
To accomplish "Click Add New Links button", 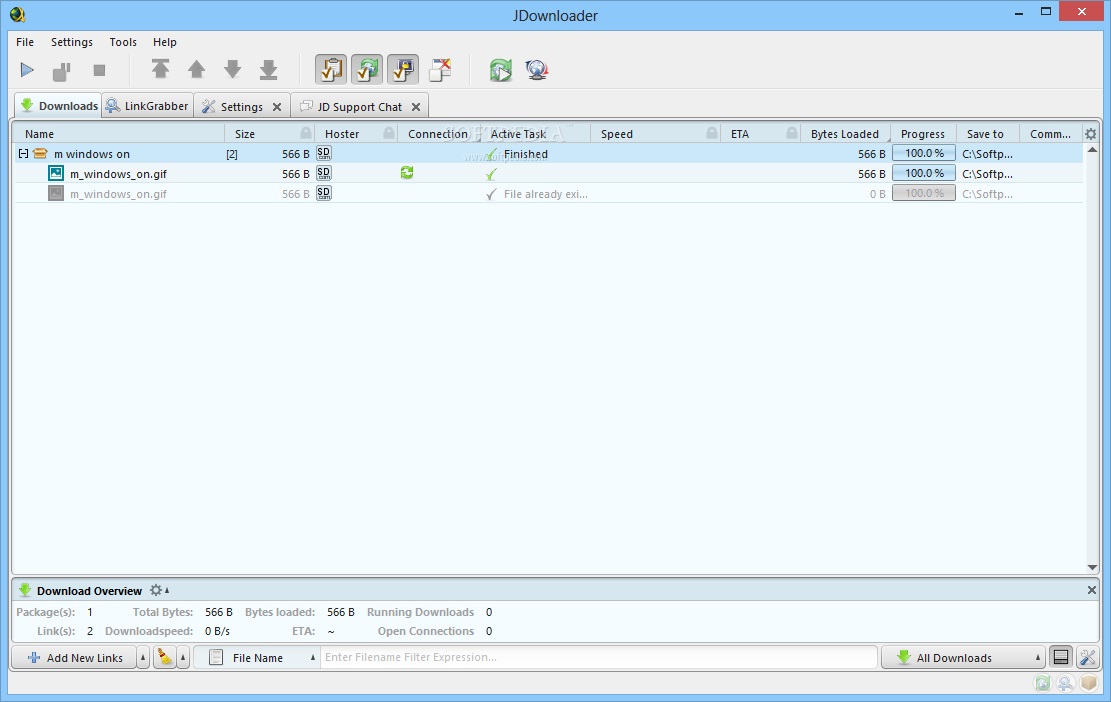I will pyautogui.click(x=74, y=657).
